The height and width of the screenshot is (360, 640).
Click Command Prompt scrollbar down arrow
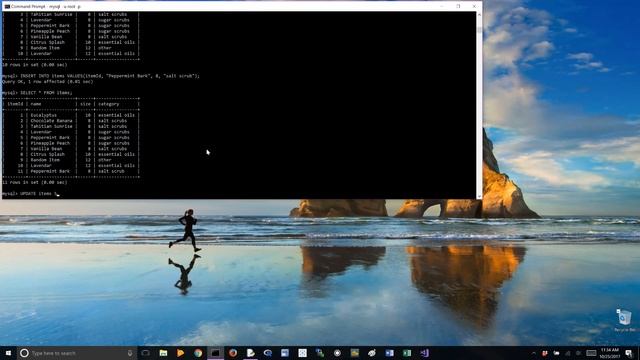[x=479, y=196]
